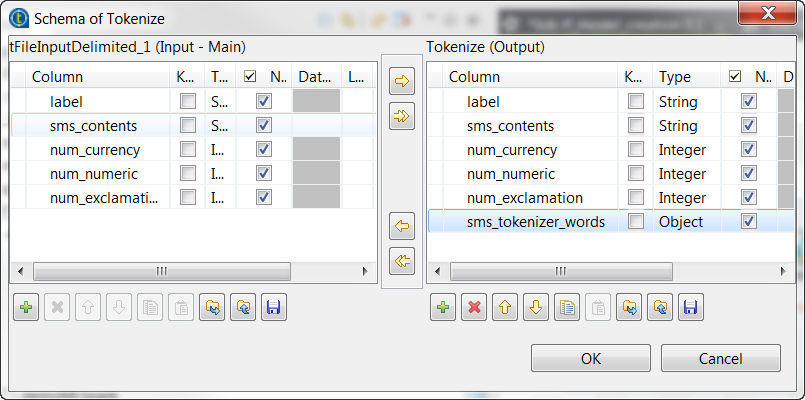Toggle Nullable header checkbox in input table
805x400 pixels.
250,77
